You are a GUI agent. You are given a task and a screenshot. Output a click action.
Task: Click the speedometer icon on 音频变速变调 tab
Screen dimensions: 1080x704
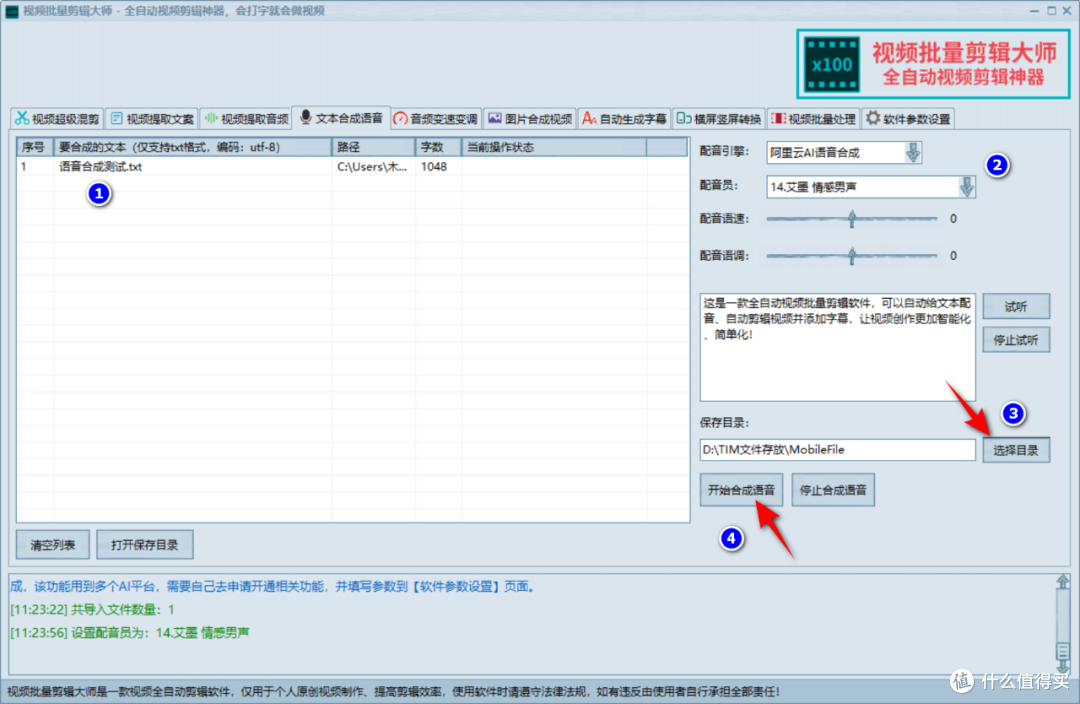(400, 118)
